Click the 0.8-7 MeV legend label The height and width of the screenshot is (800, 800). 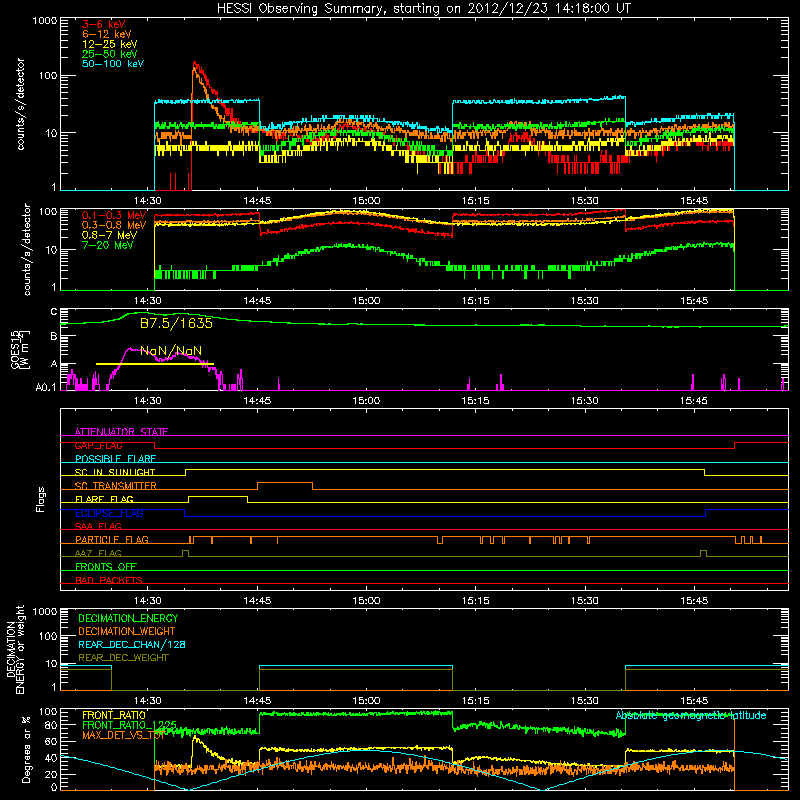tap(109, 235)
